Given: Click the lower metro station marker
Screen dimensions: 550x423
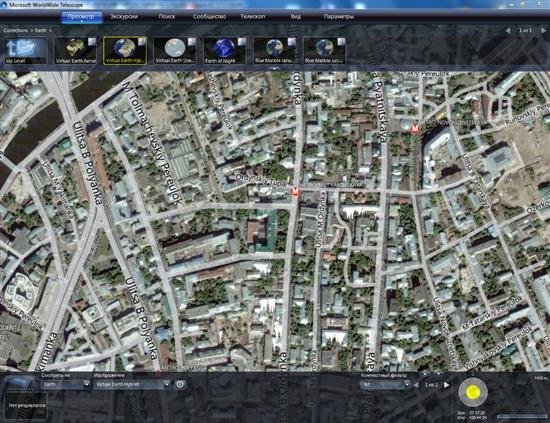Looking at the screenshot, I should 295,192.
